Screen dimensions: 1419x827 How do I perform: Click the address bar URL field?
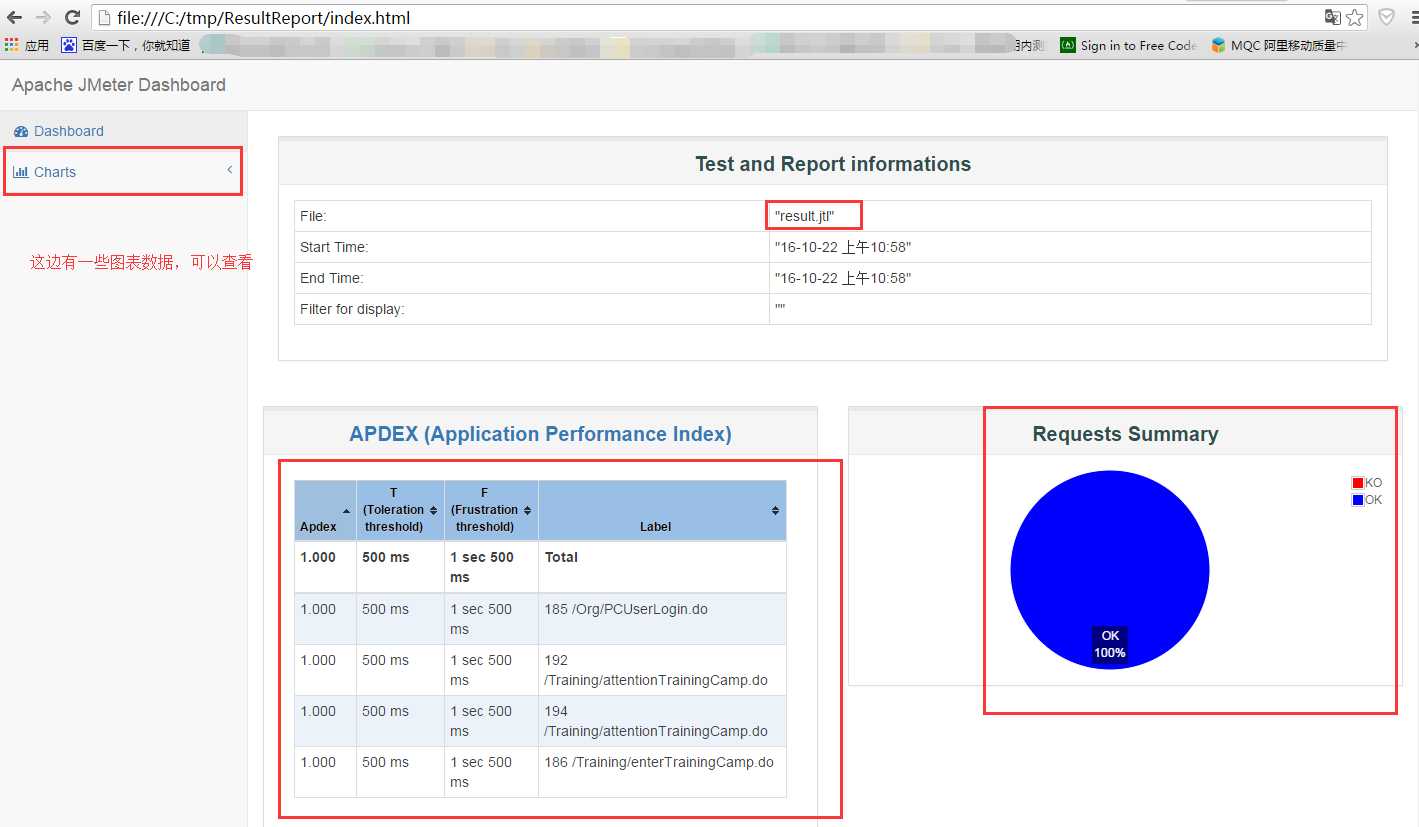[x=705, y=18]
